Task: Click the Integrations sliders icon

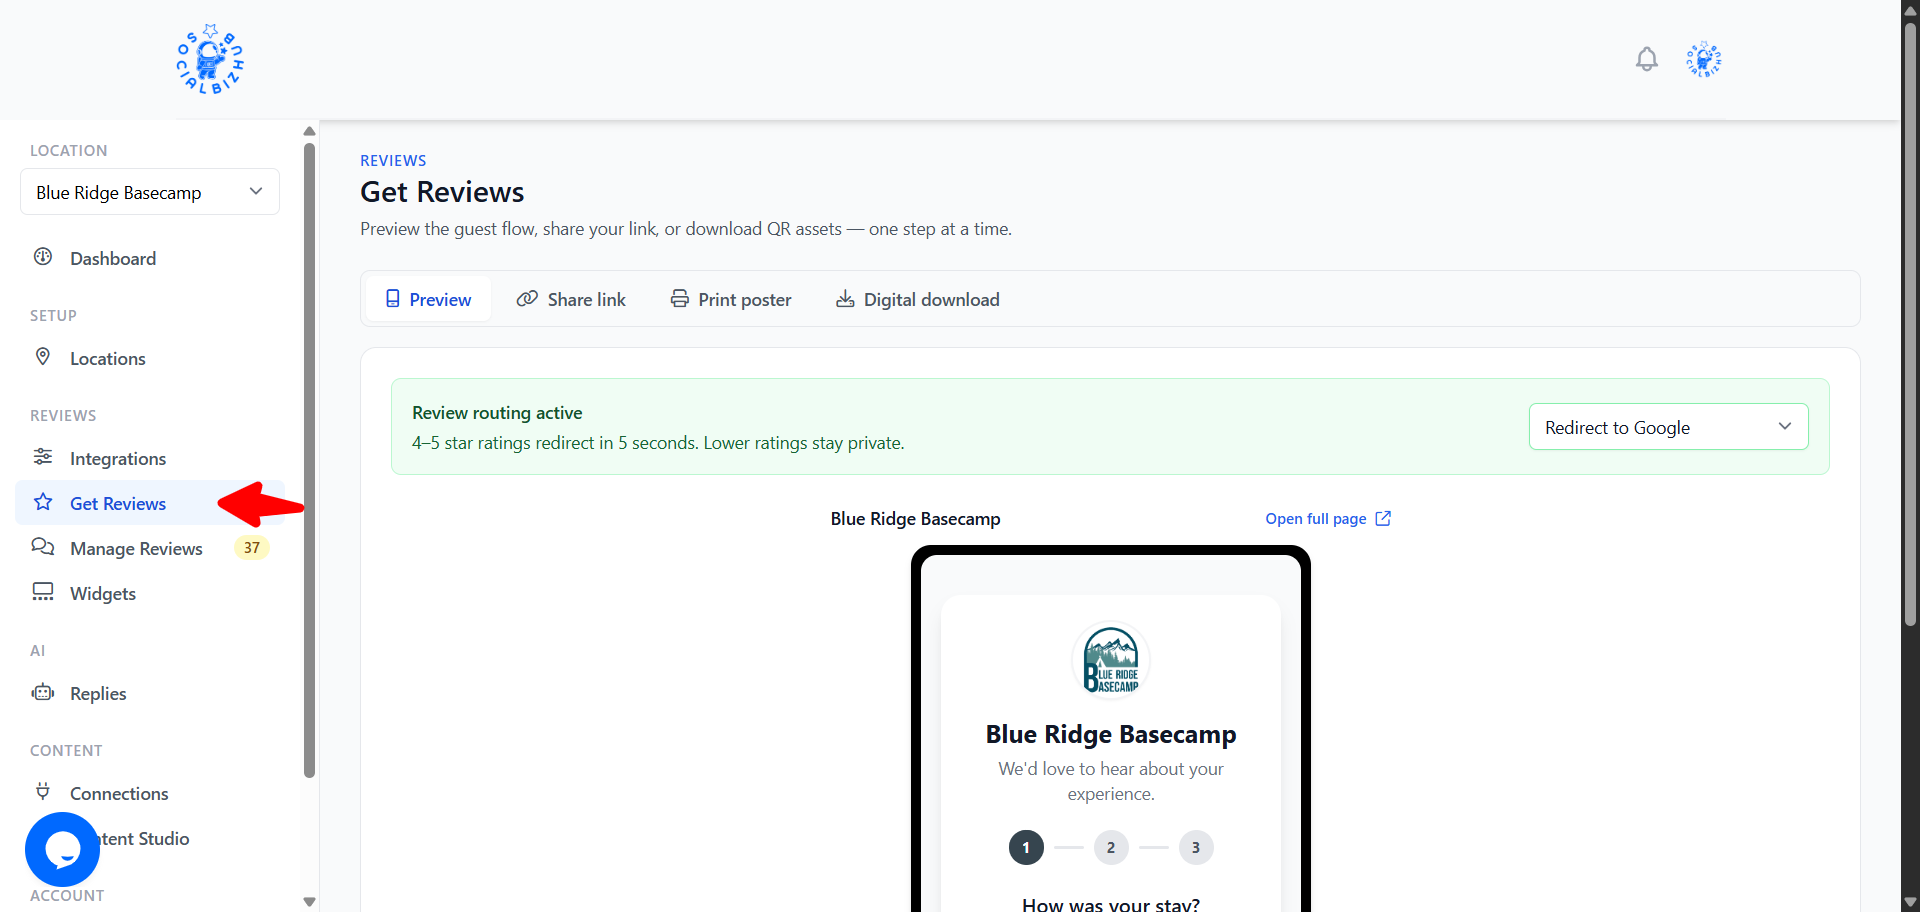Action: (43, 457)
